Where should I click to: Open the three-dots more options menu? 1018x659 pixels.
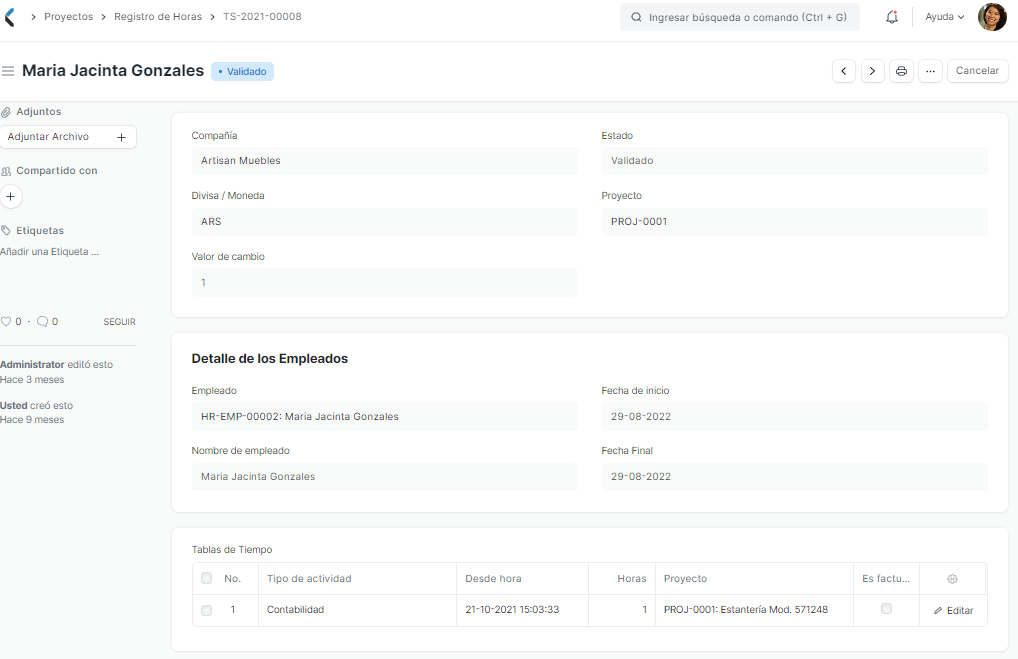click(930, 71)
